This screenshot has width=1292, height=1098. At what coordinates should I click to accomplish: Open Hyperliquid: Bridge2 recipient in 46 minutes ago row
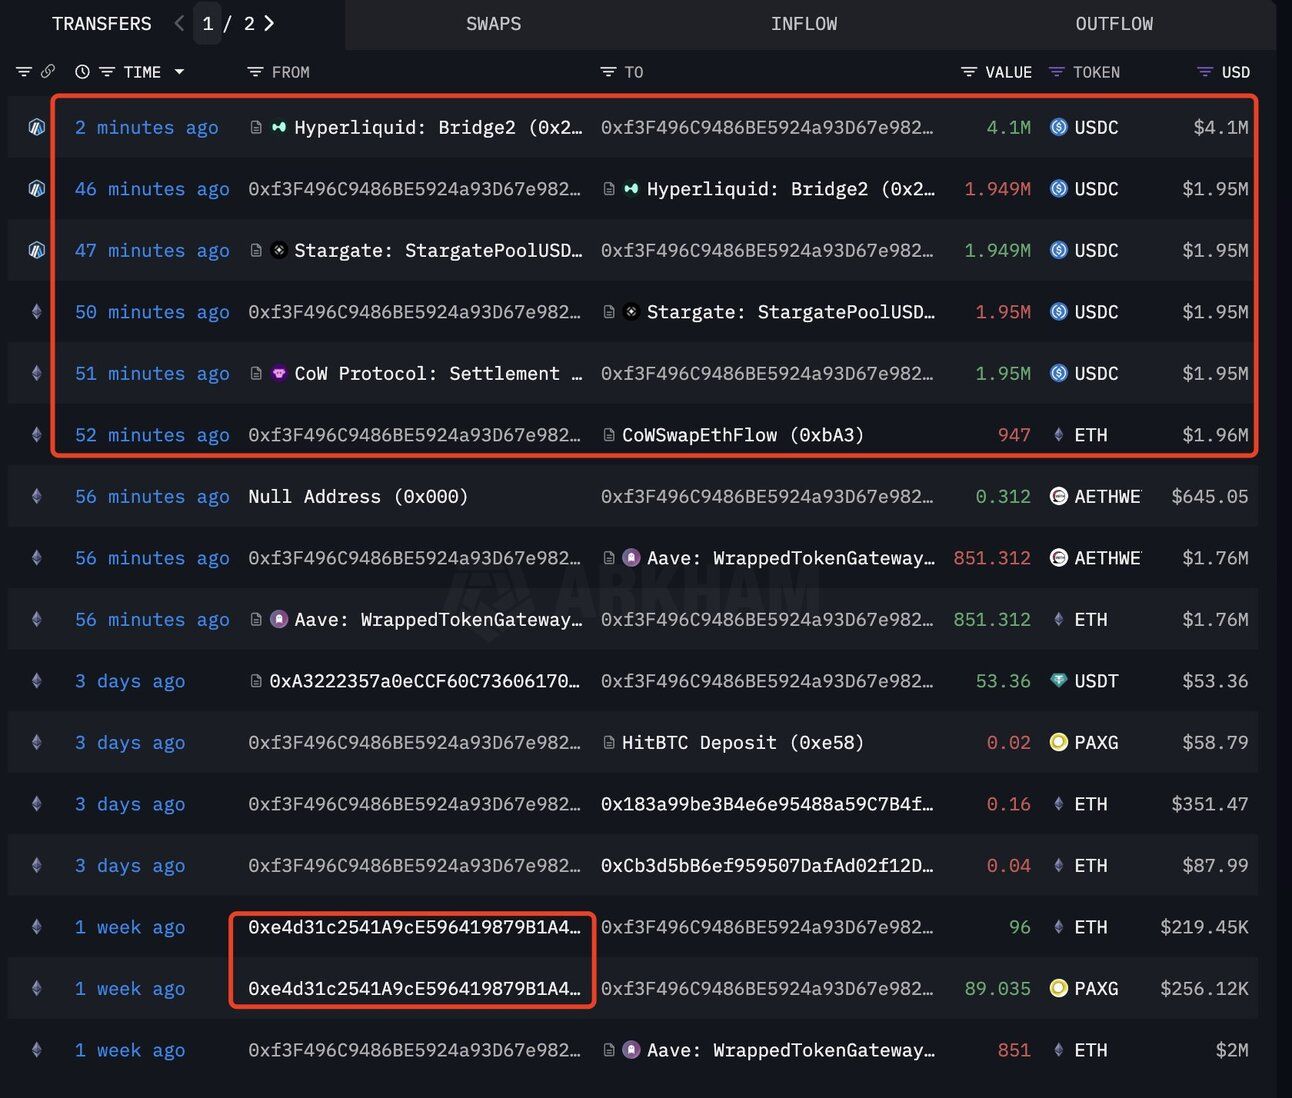coord(791,189)
